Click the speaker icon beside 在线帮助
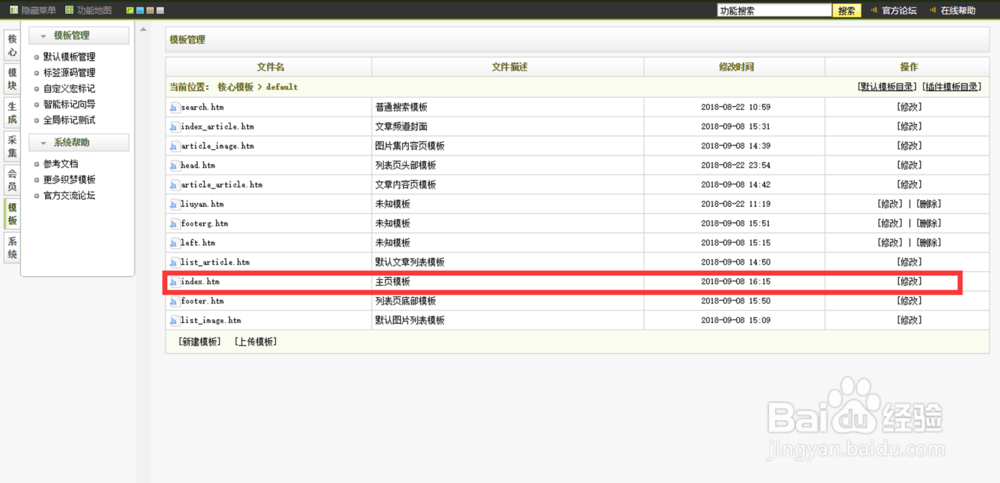This screenshot has height=483, width=1000. coord(932,10)
